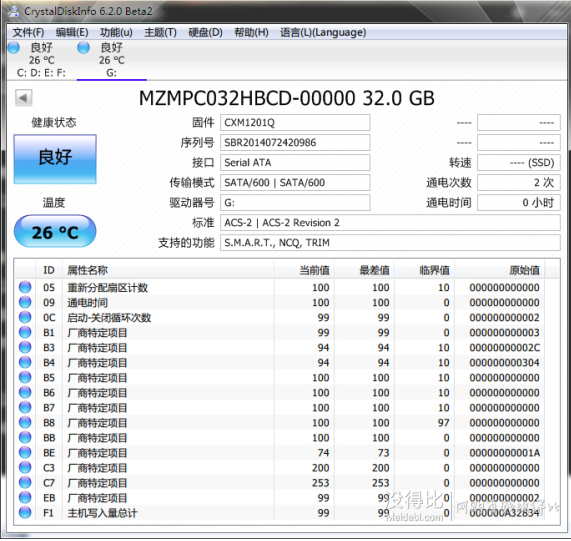The height and width of the screenshot is (541, 571).
Task: Click raw value 000000000304
Action: [x=504, y=363]
